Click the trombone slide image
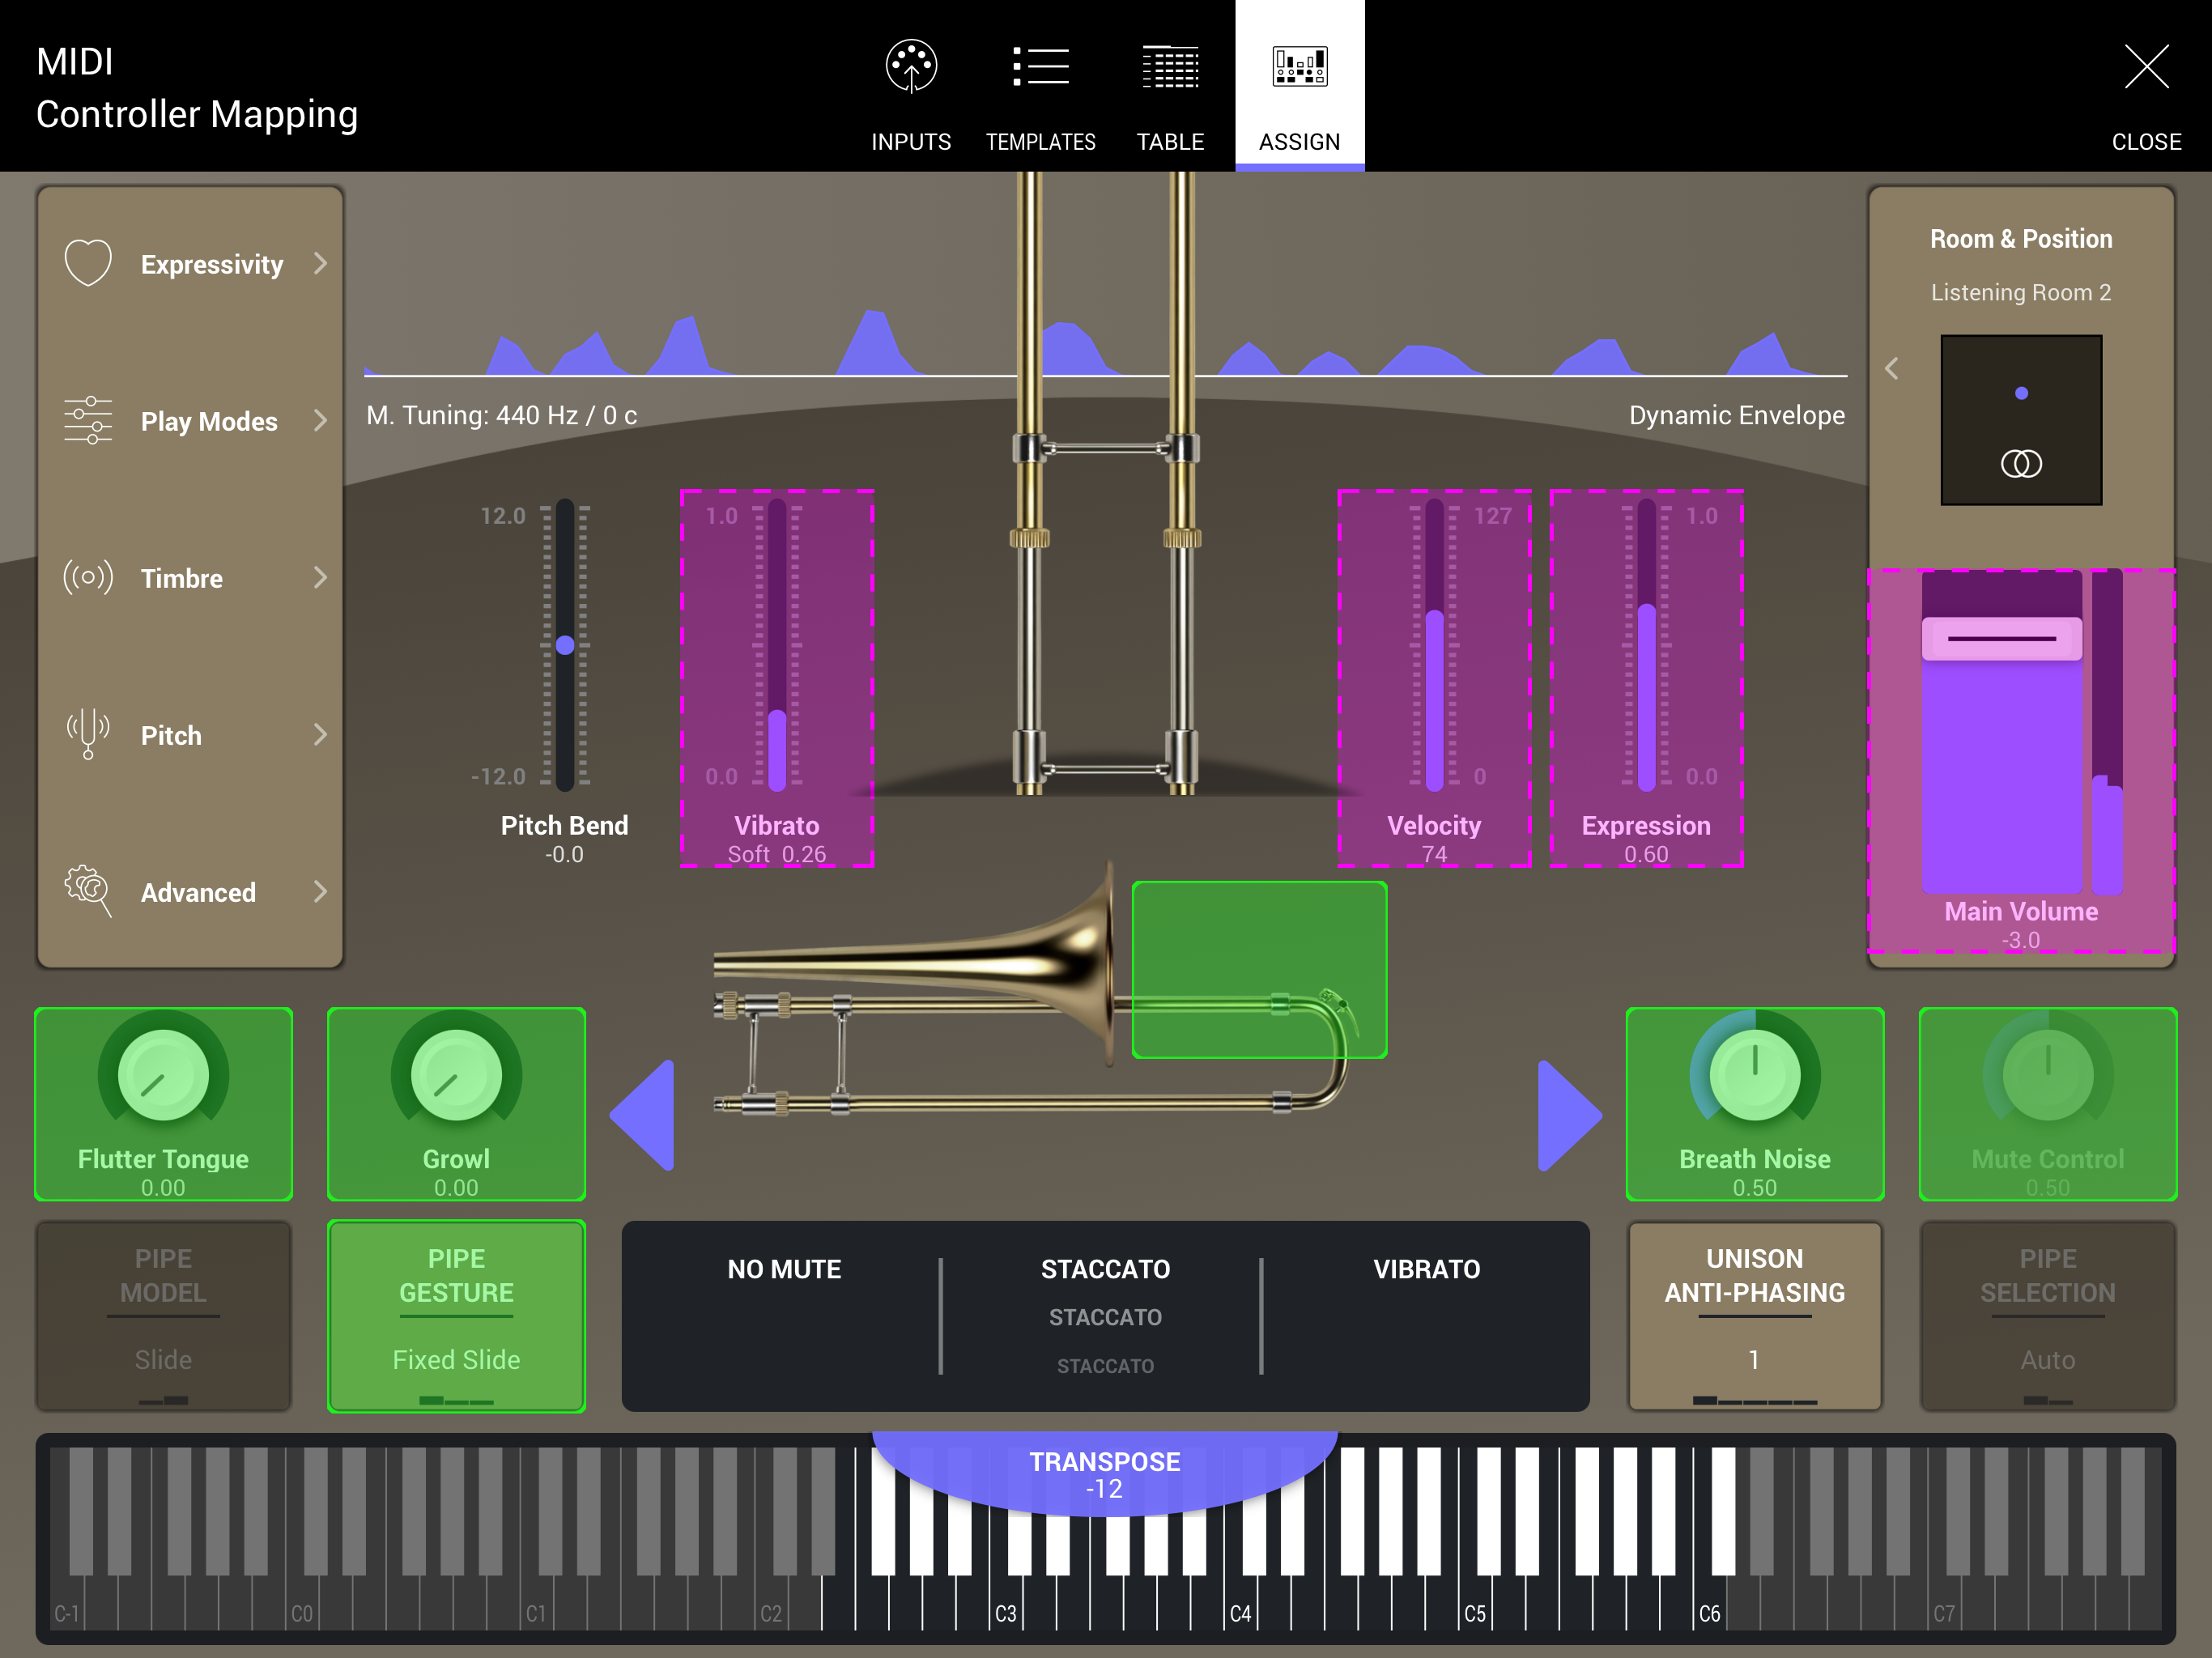This screenshot has width=2212, height=1658. click(1105, 483)
